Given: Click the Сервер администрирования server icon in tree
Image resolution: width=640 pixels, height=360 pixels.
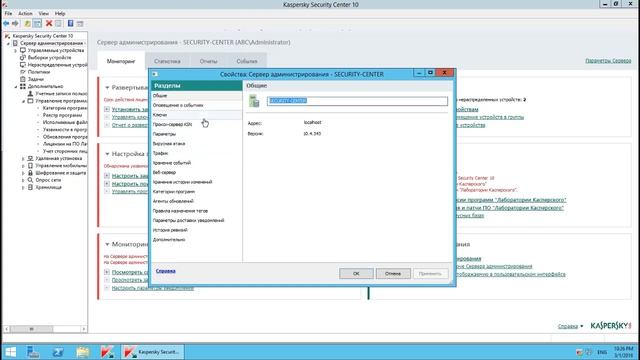Looking at the screenshot, I should coord(15,43).
